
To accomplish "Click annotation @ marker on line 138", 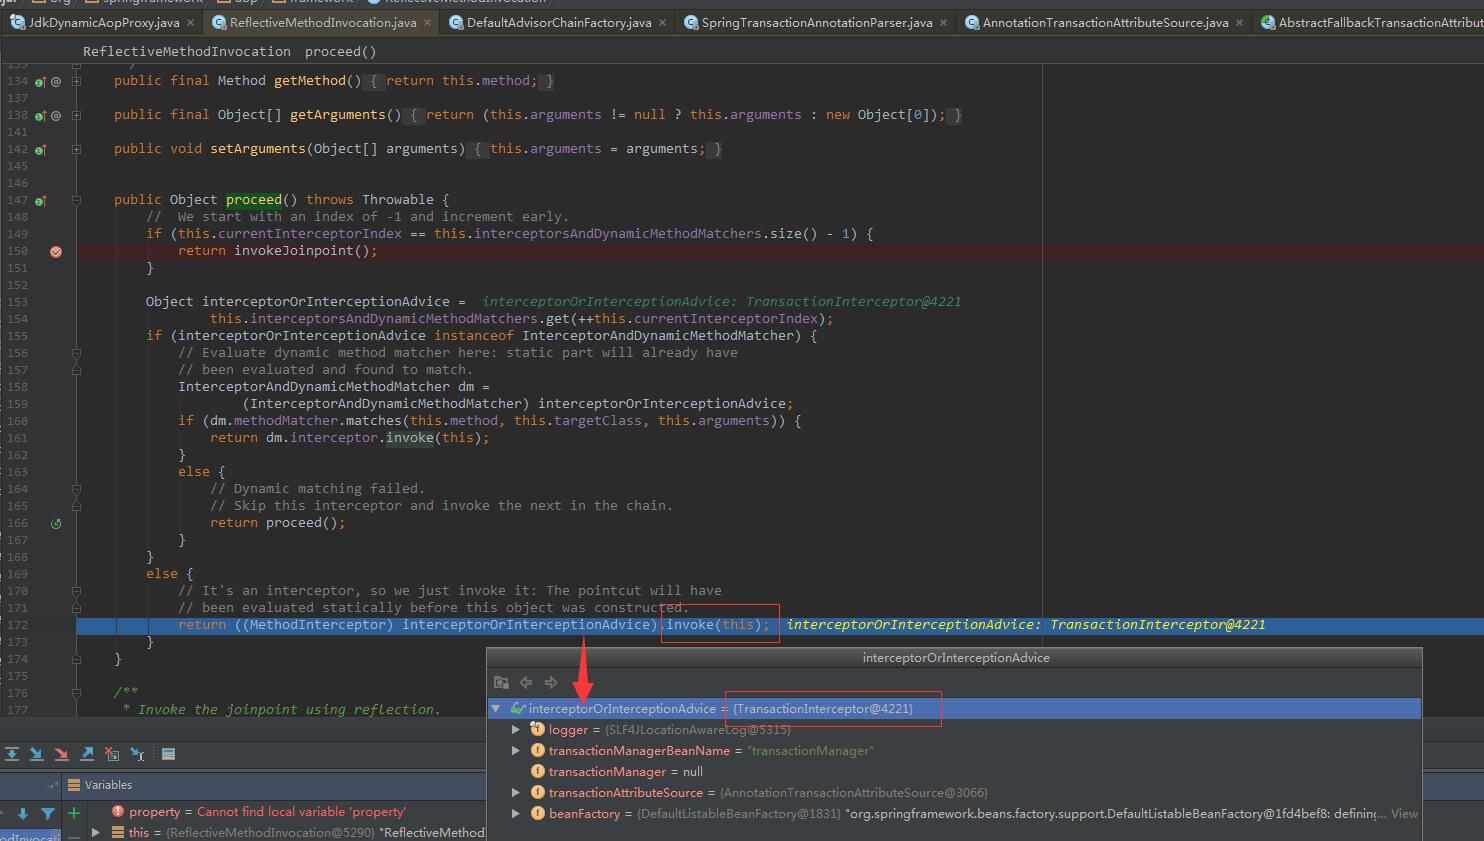I will (56, 115).
